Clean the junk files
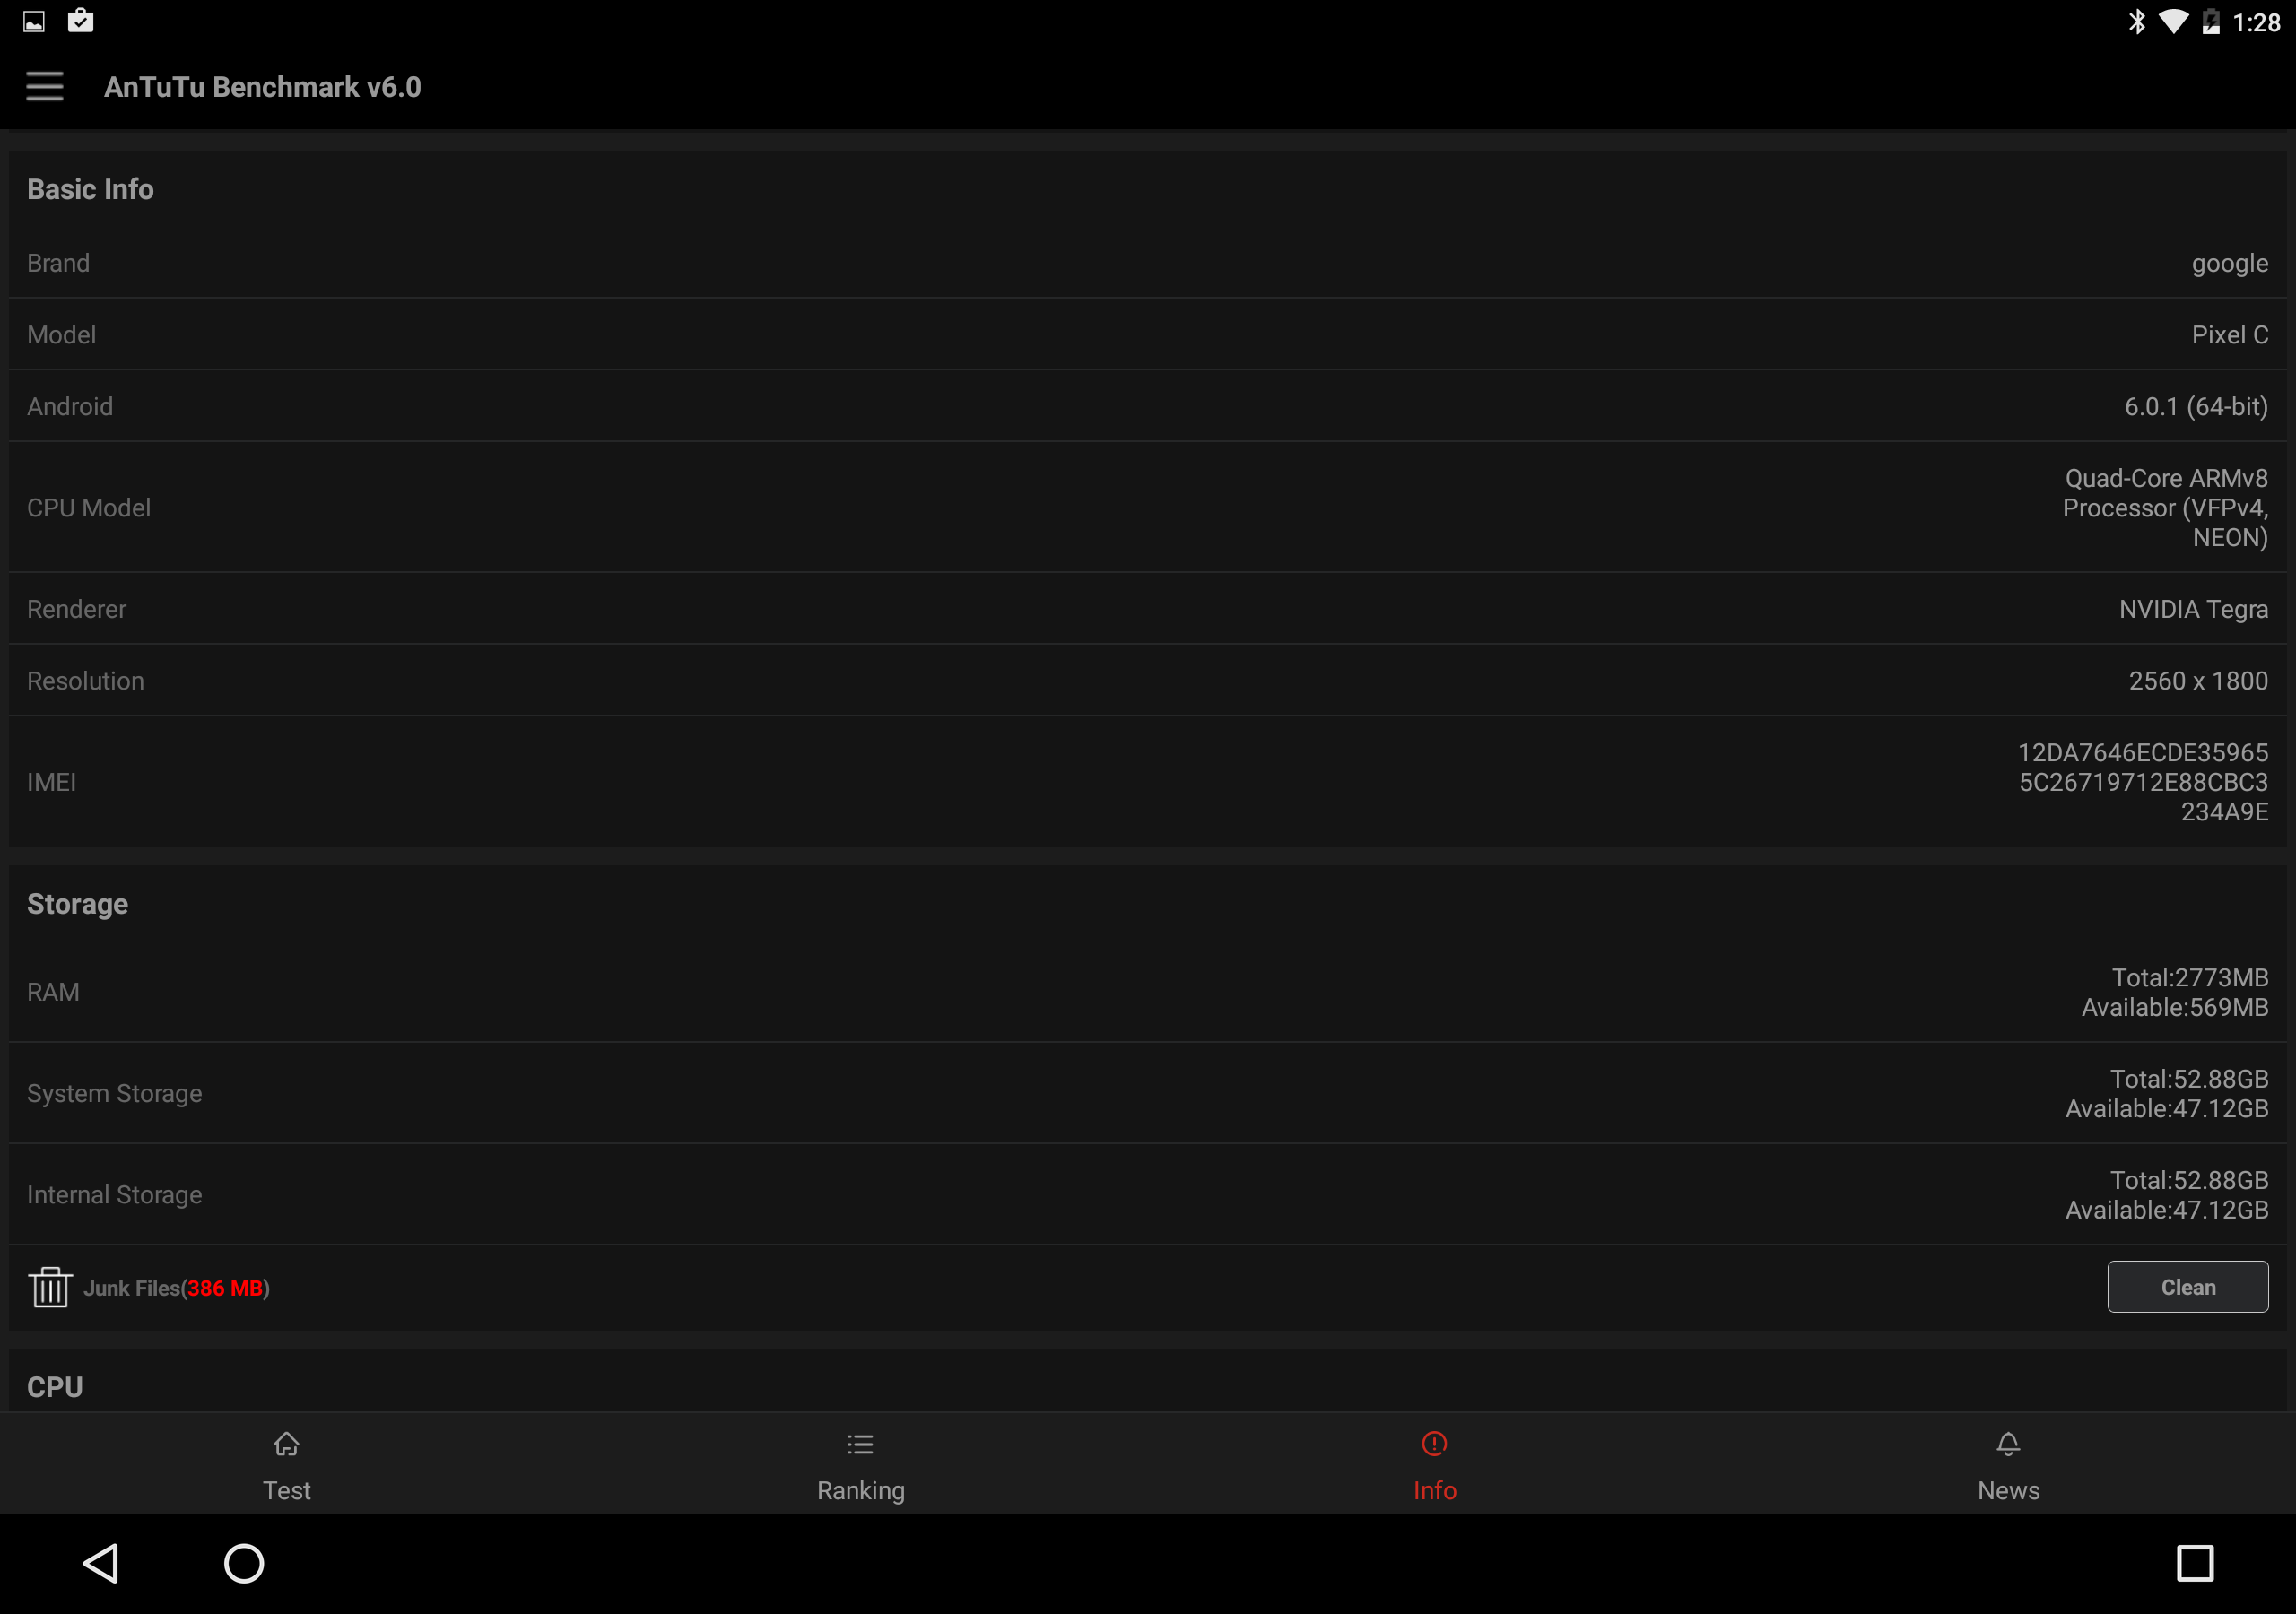 (x=2188, y=1287)
